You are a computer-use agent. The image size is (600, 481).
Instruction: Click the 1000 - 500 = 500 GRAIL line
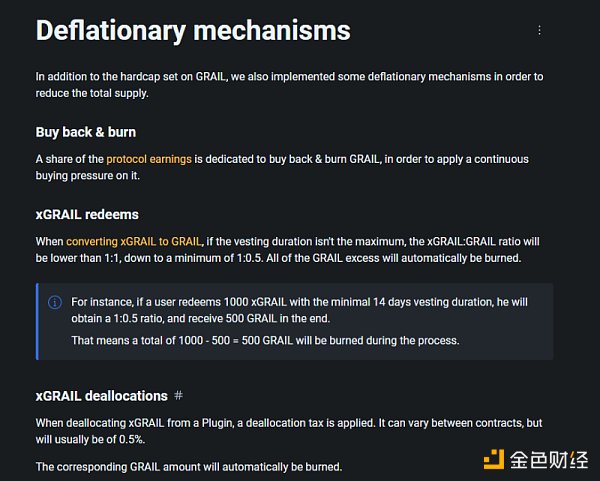pyautogui.click(x=265, y=340)
